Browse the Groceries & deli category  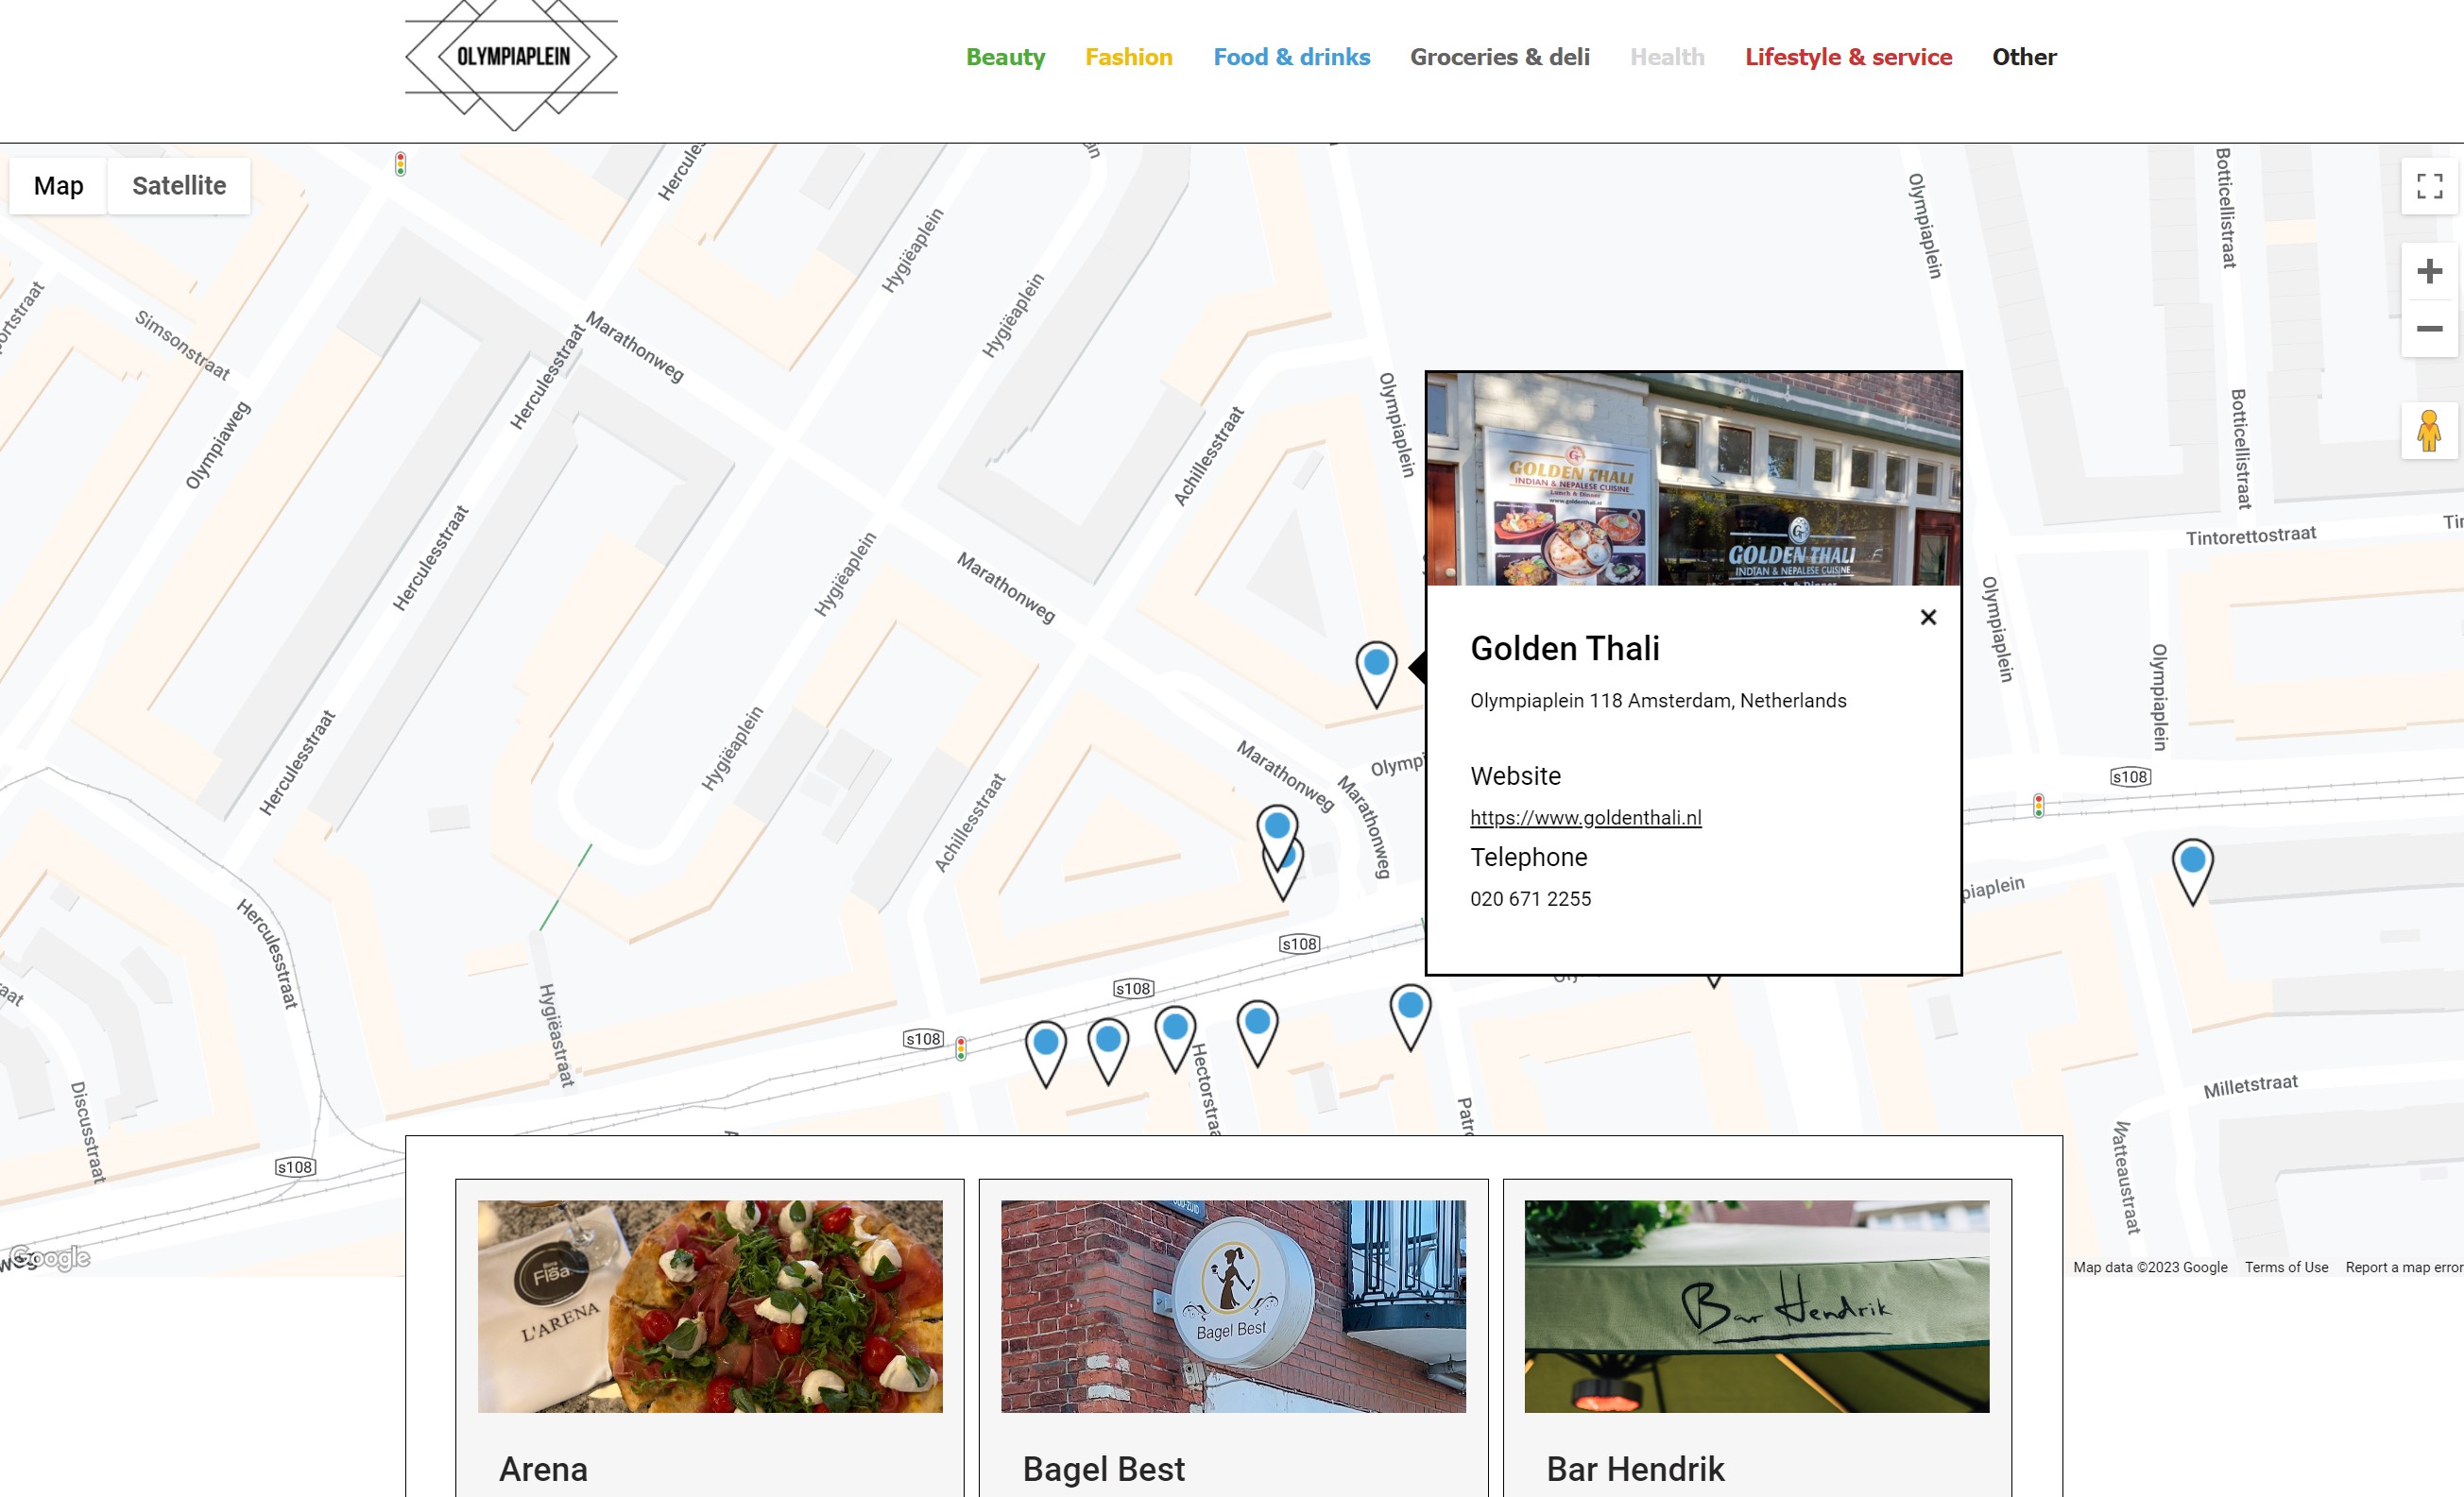pos(1500,57)
